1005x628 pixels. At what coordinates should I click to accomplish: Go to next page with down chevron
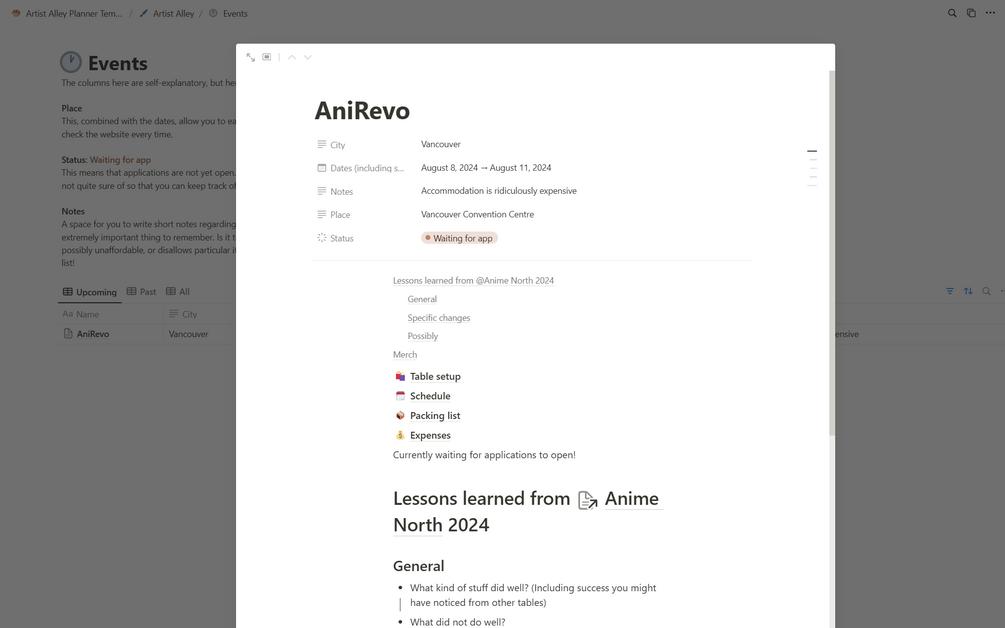(308, 58)
